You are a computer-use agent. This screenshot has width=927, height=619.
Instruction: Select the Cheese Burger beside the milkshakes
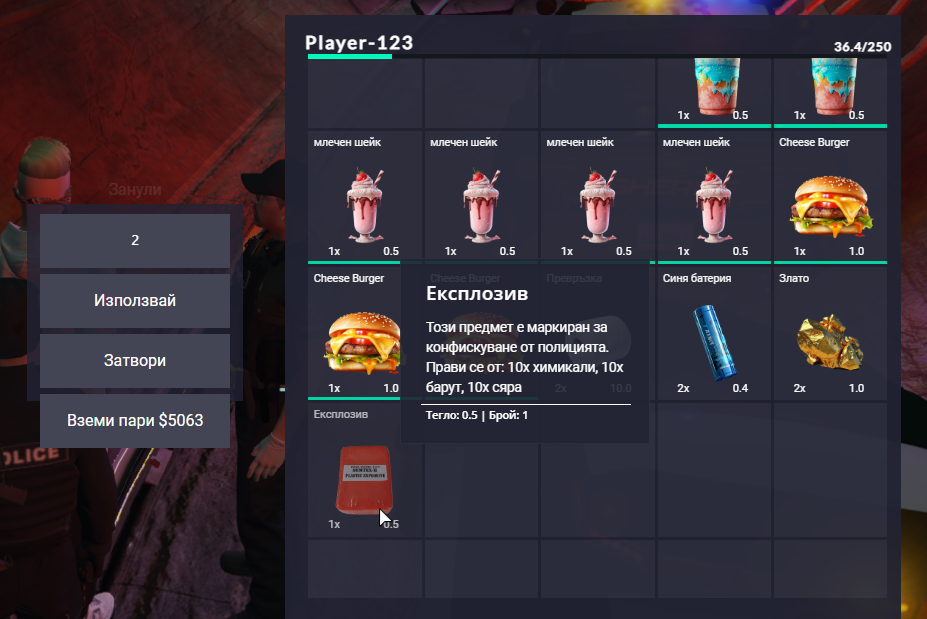(x=830, y=196)
